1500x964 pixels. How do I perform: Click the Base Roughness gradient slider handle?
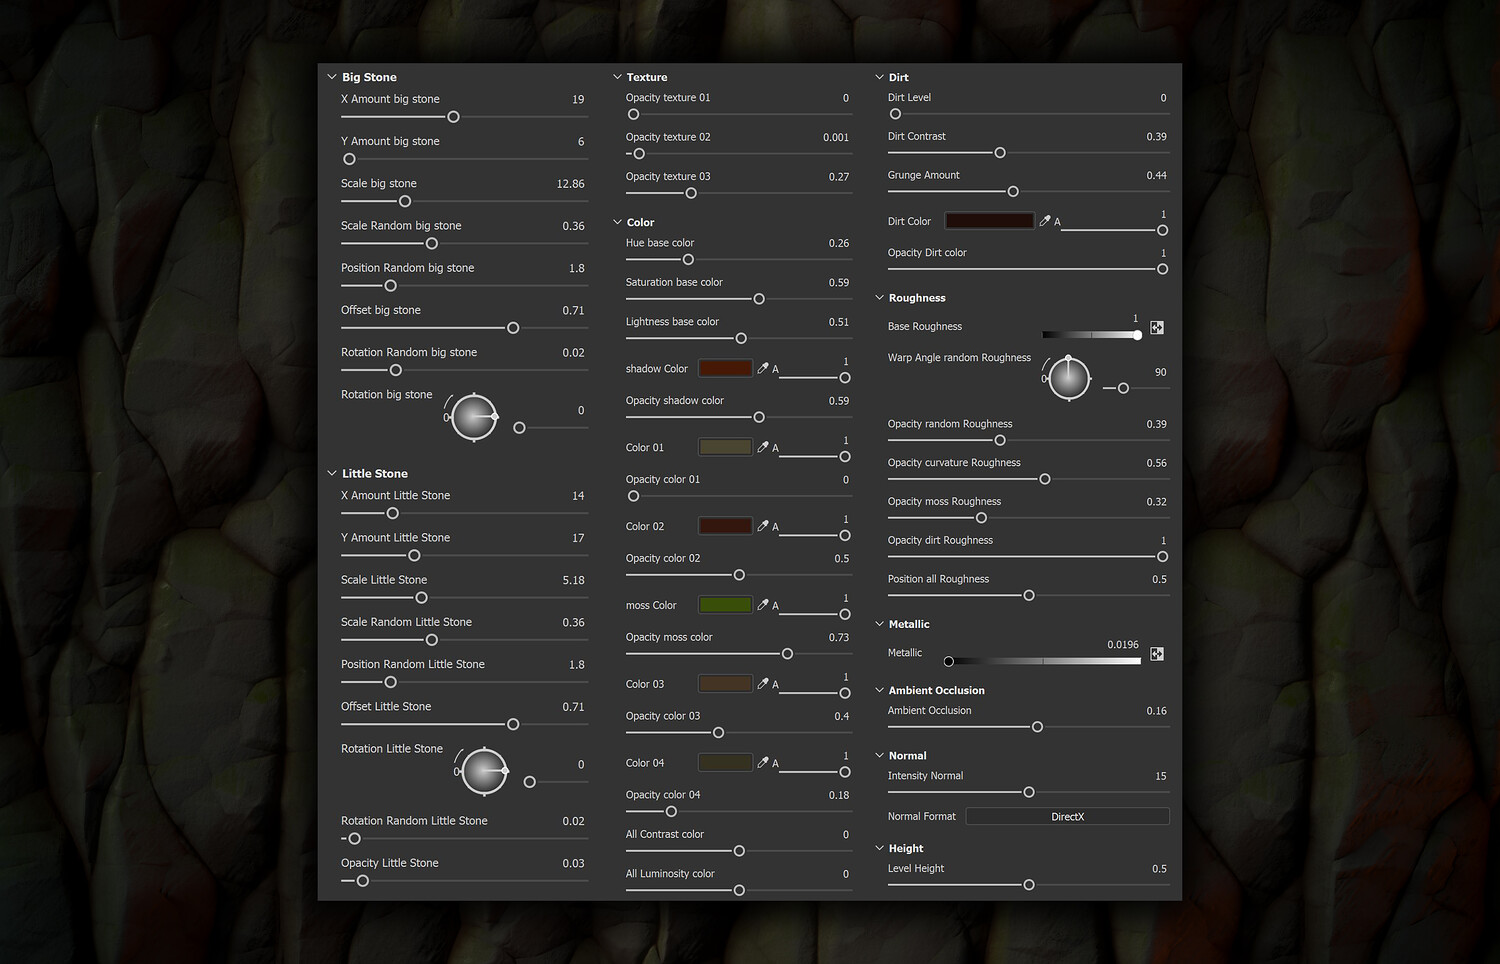click(1137, 335)
